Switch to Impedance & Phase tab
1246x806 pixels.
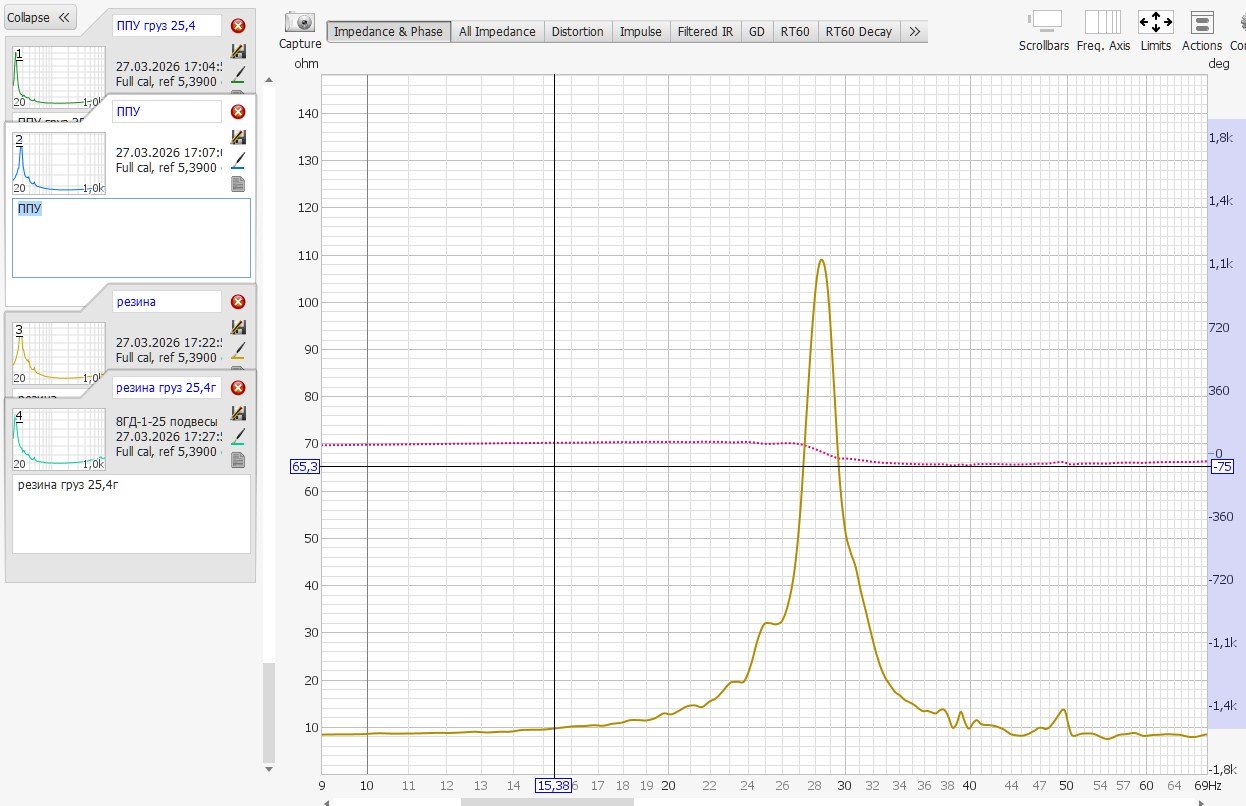point(388,31)
